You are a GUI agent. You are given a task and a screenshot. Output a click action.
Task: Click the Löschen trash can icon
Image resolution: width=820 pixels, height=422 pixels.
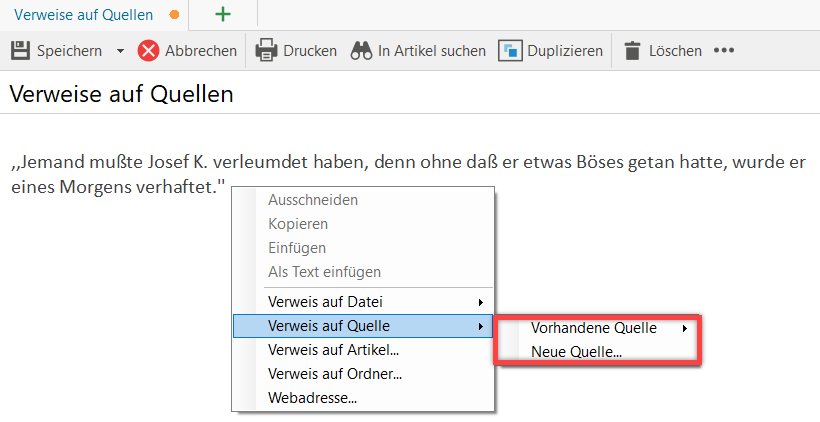(x=632, y=50)
